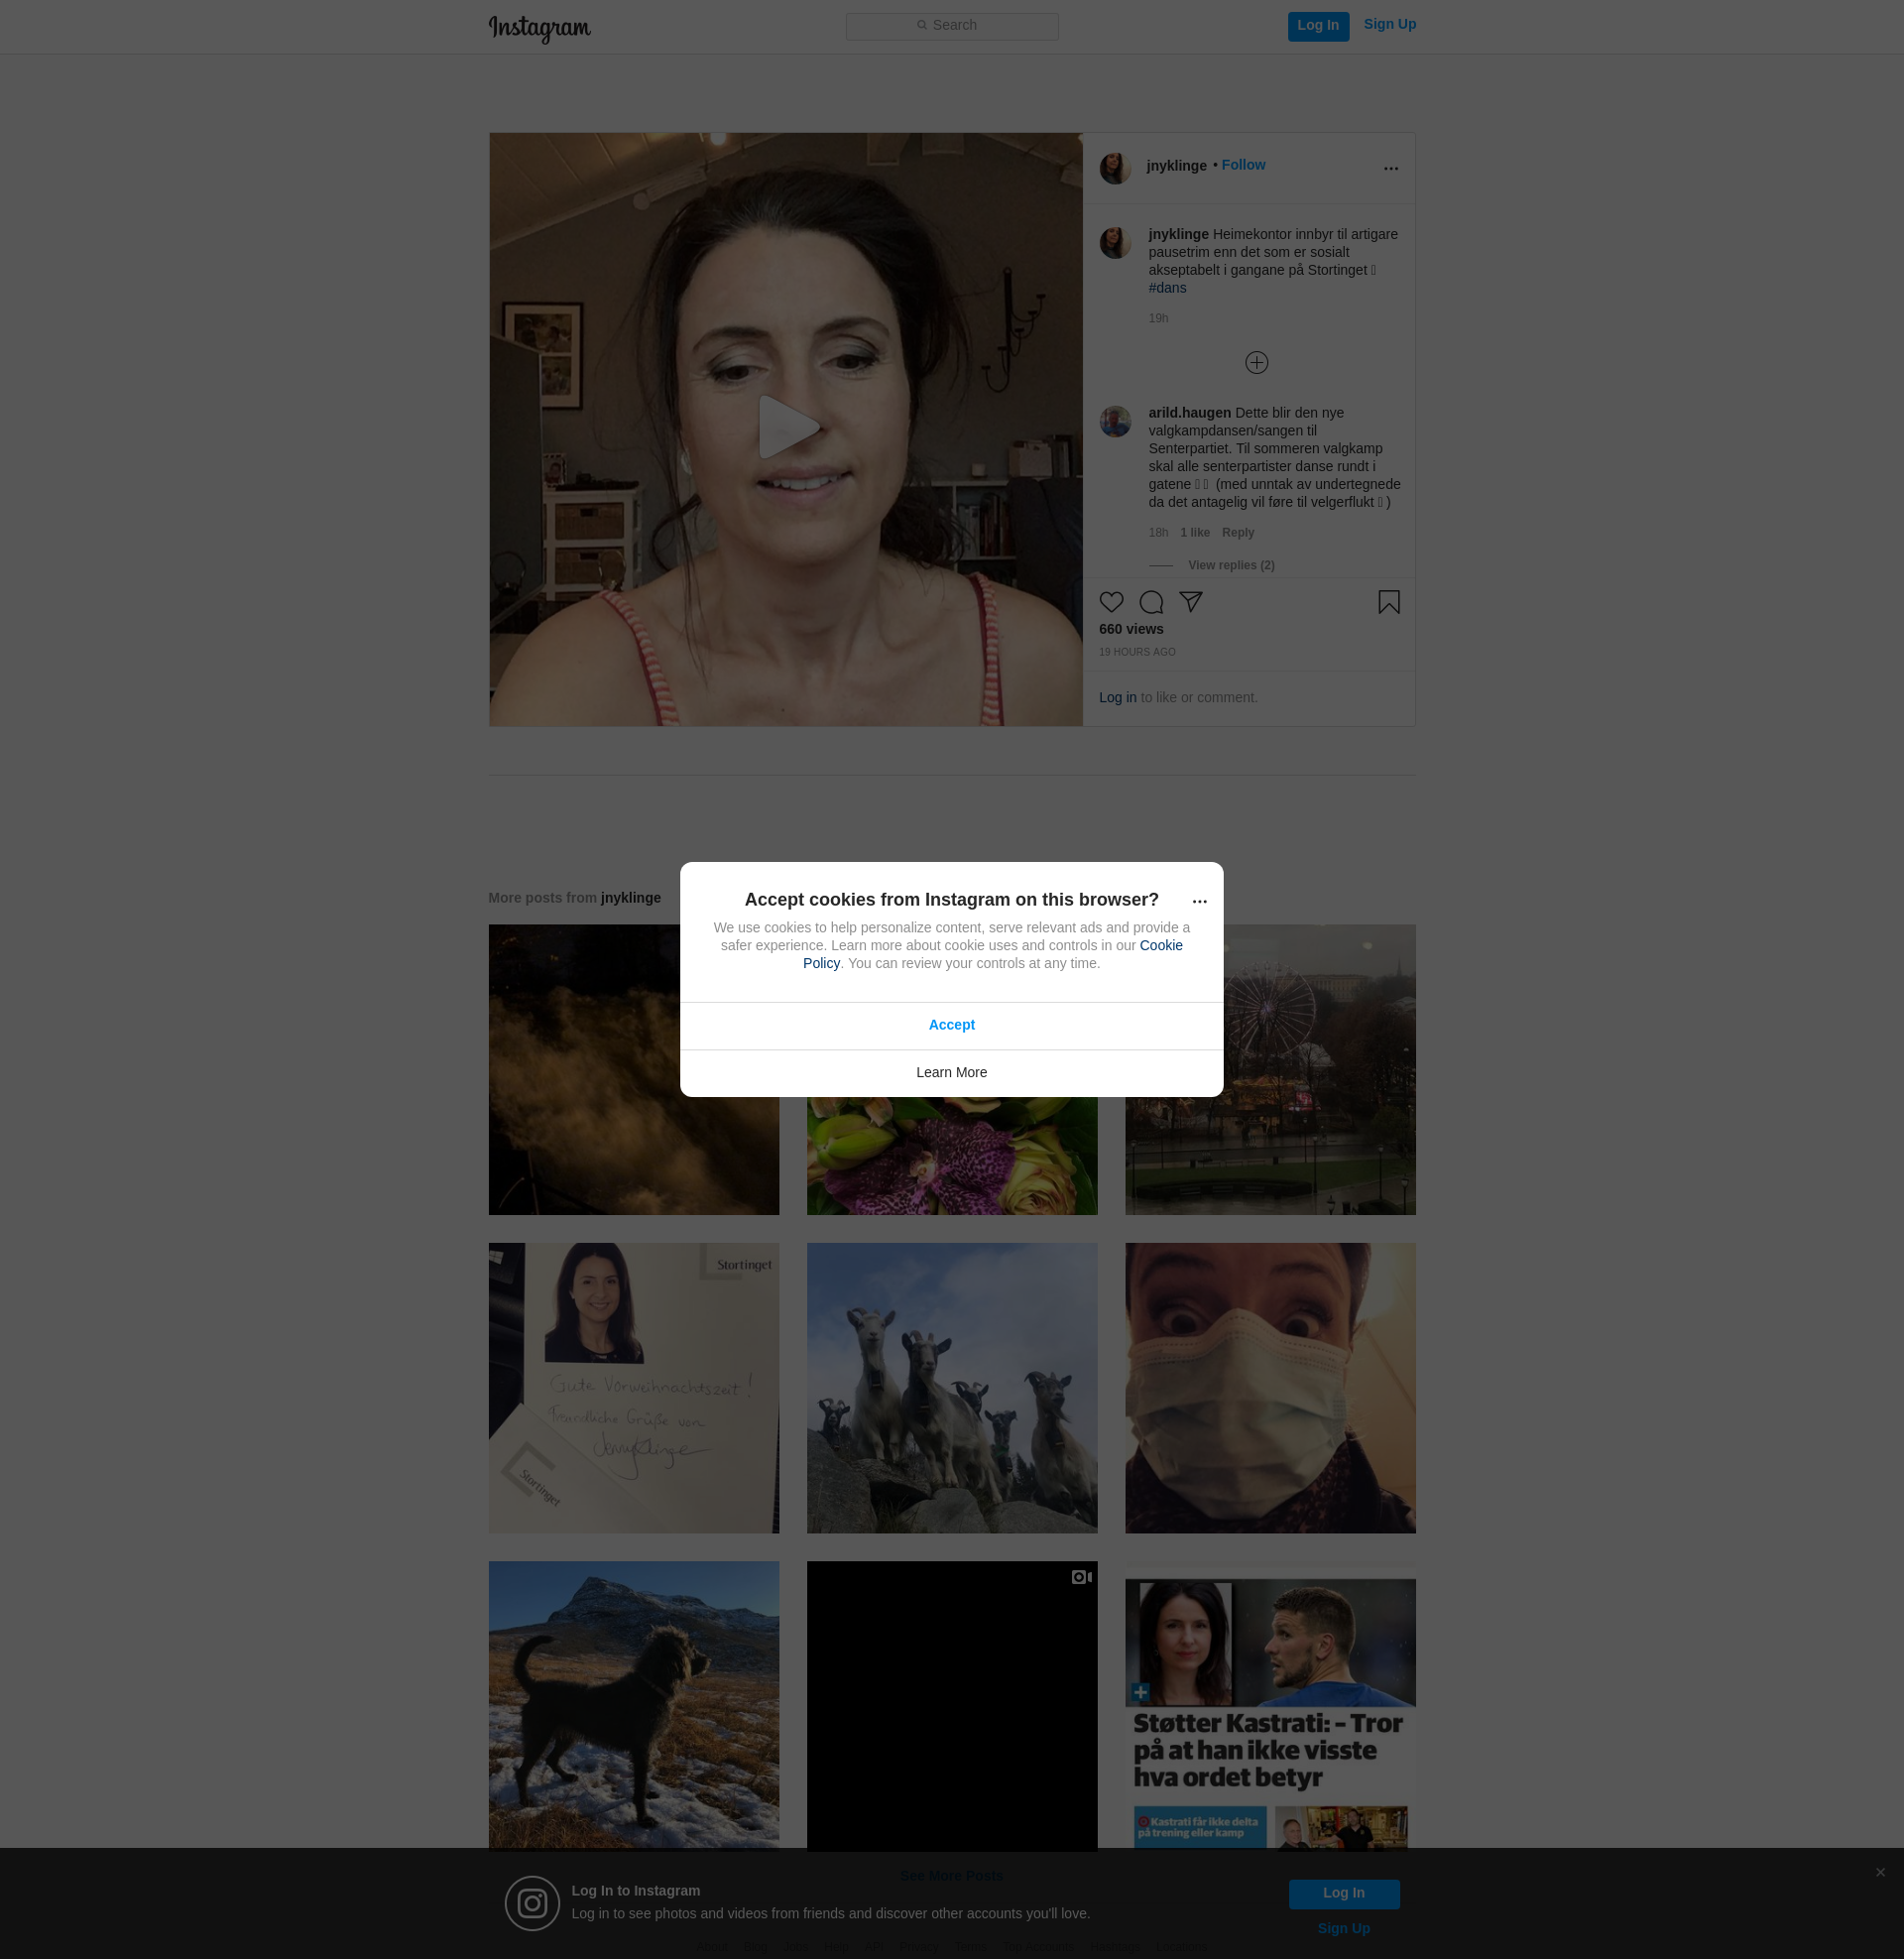Open the Cookie Policy link

[1160, 946]
